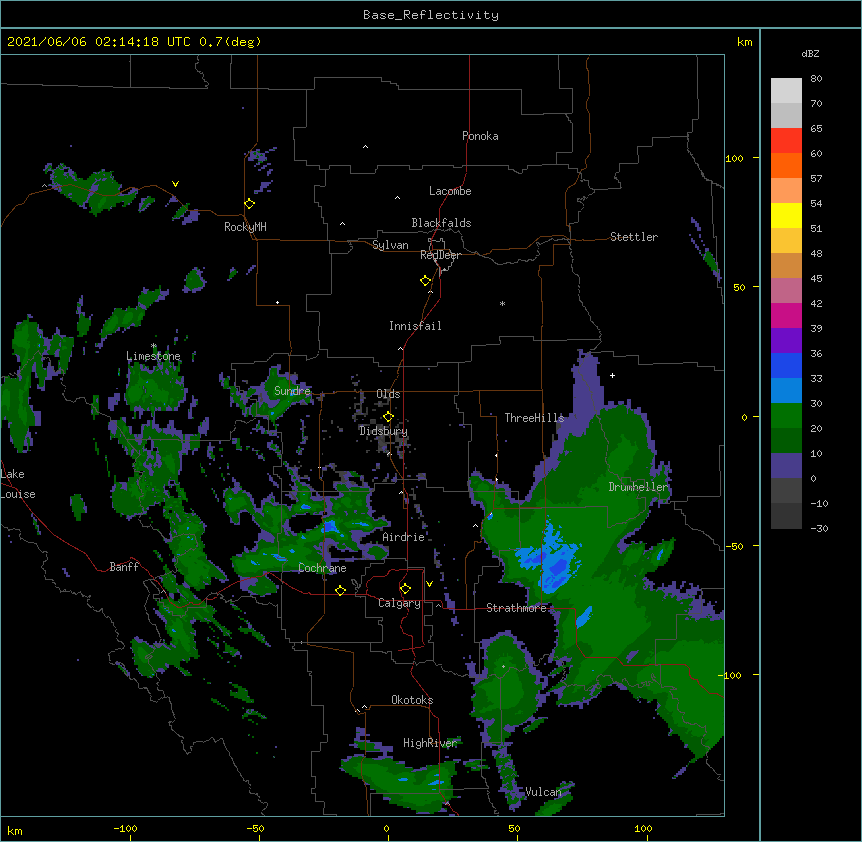The image size is (862, 842).
Task: Click the Base_Reflectivity title text
Action: click(x=431, y=15)
